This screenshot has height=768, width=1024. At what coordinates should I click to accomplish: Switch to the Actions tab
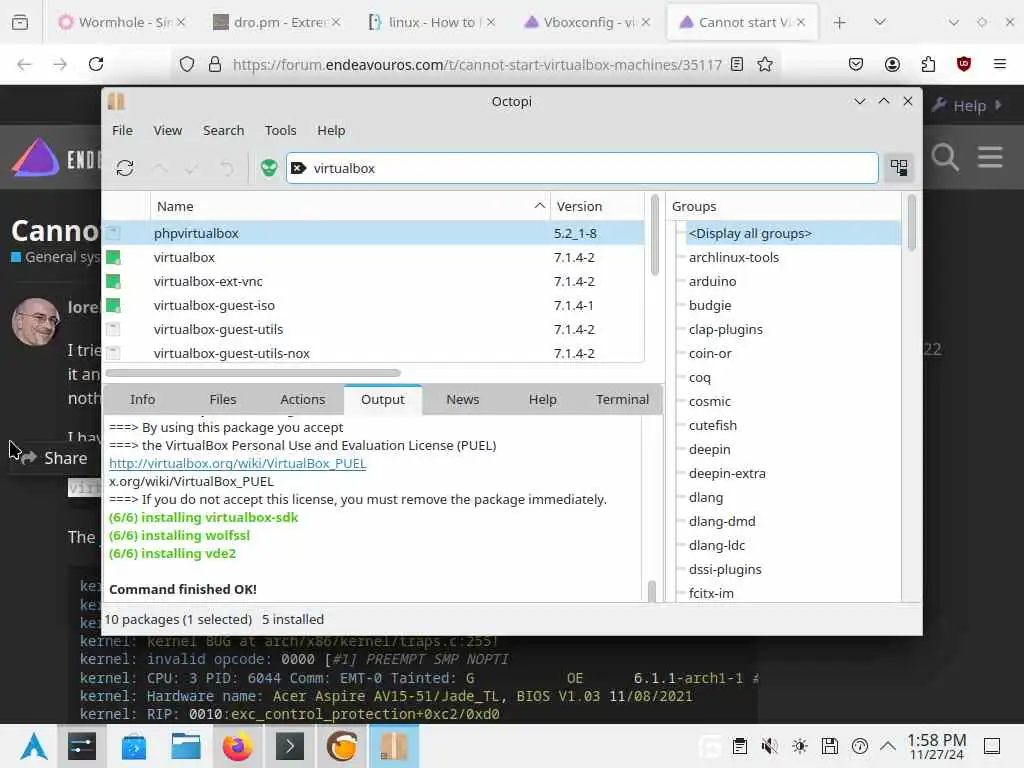point(302,400)
